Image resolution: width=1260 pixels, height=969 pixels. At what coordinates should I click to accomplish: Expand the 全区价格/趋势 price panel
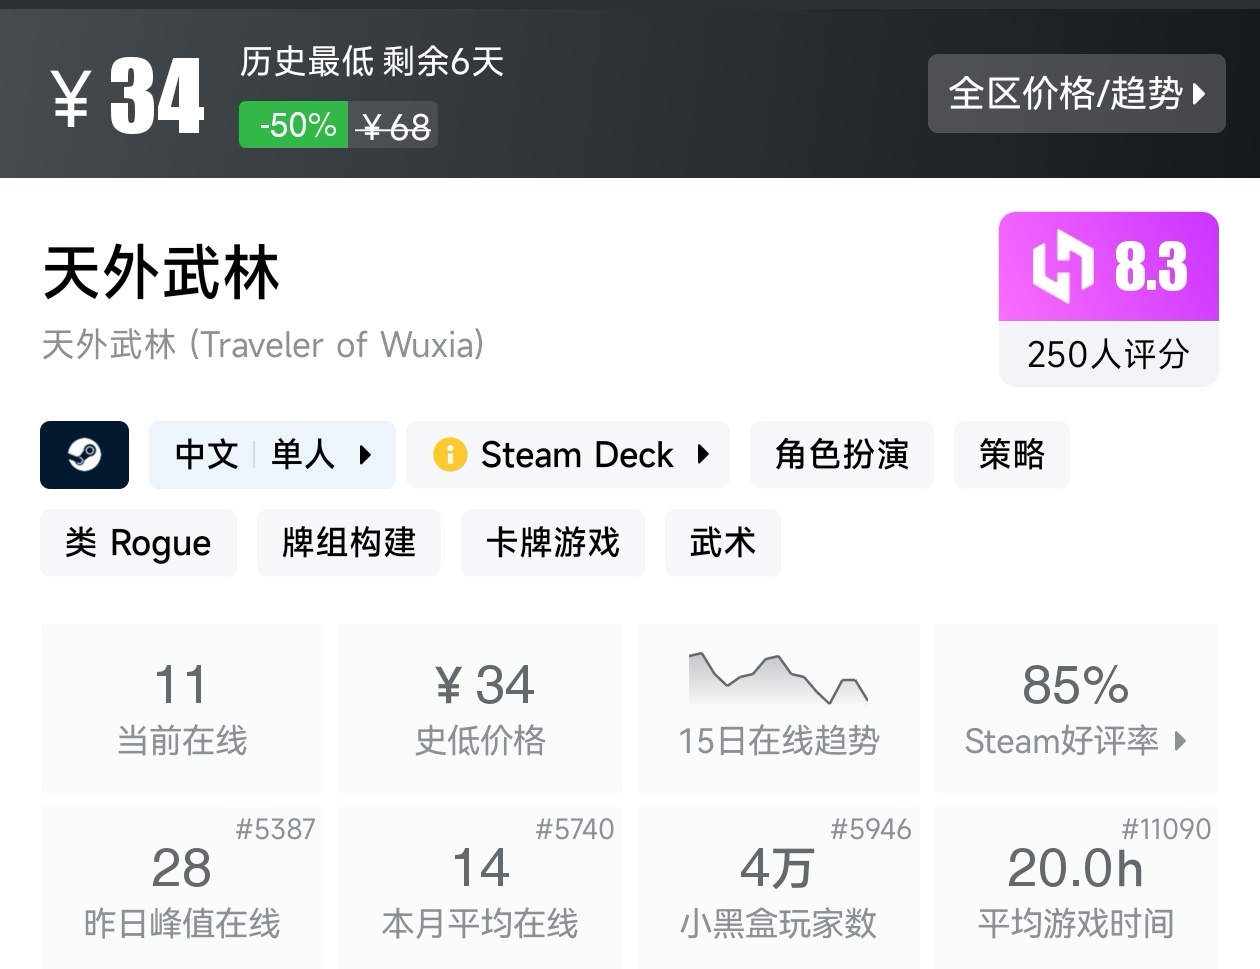click(x=1076, y=94)
